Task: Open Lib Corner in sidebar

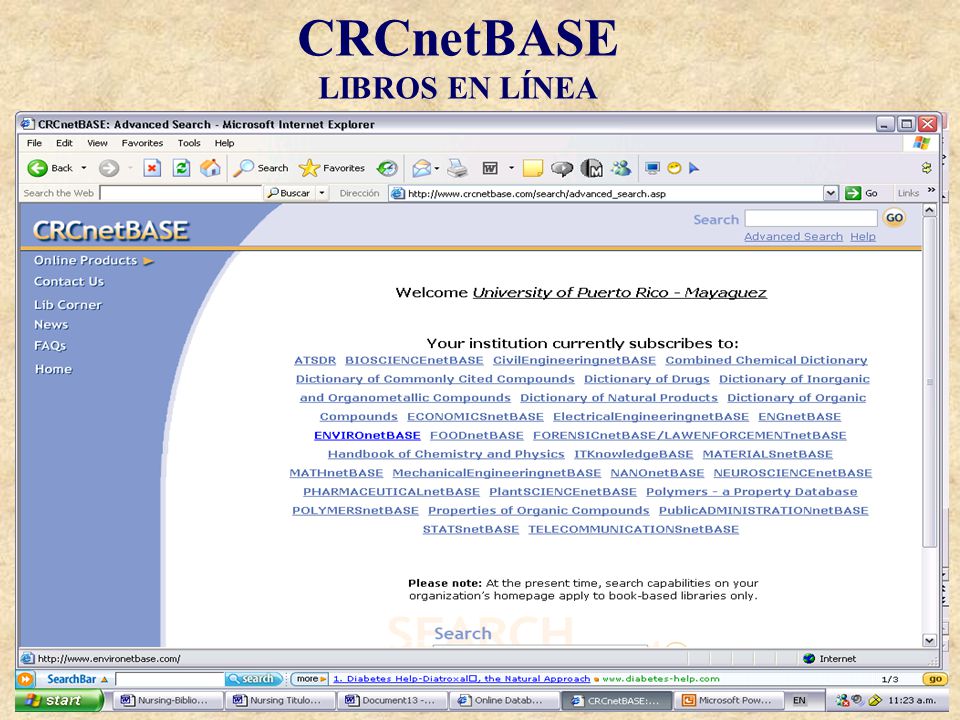Action: pyautogui.click(x=67, y=305)
